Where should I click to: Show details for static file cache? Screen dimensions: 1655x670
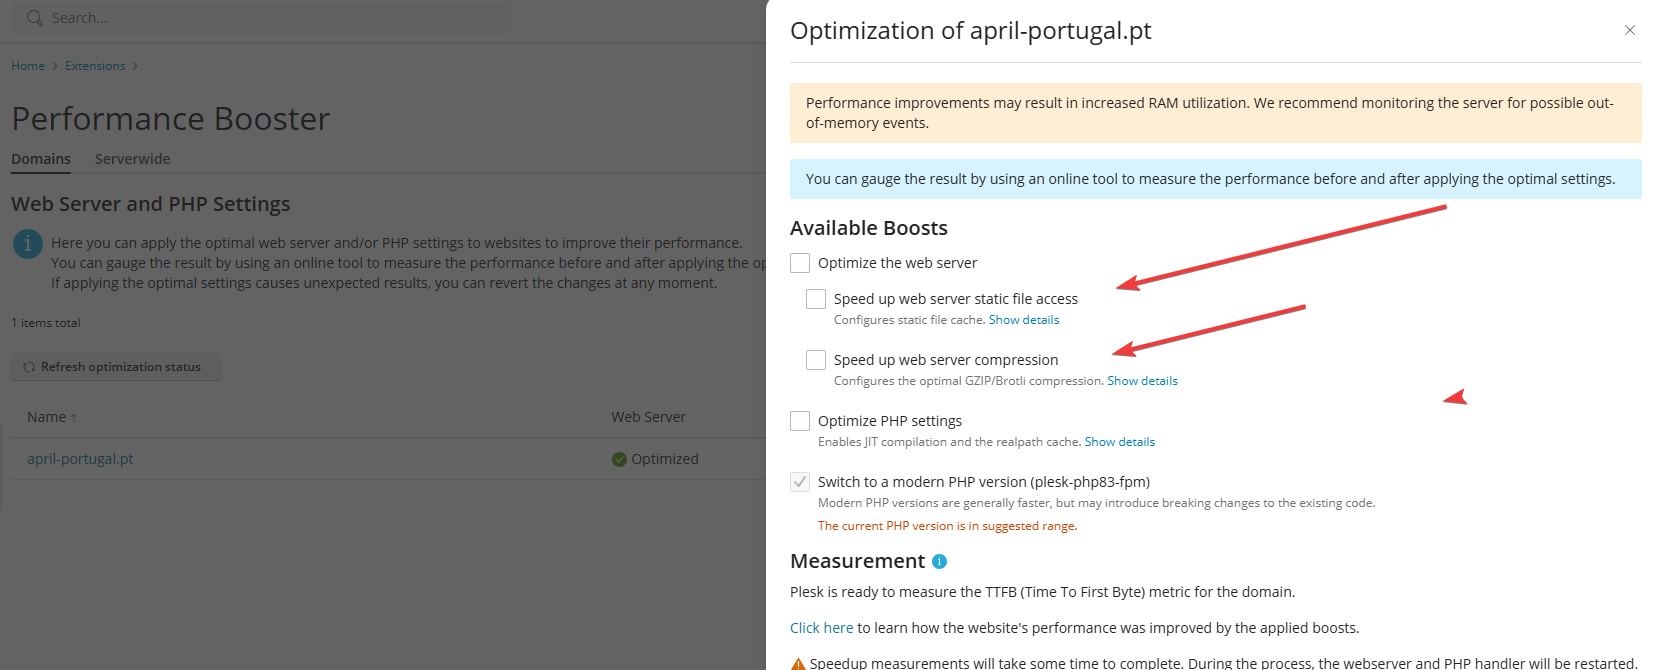click(x=1023, y=320)
